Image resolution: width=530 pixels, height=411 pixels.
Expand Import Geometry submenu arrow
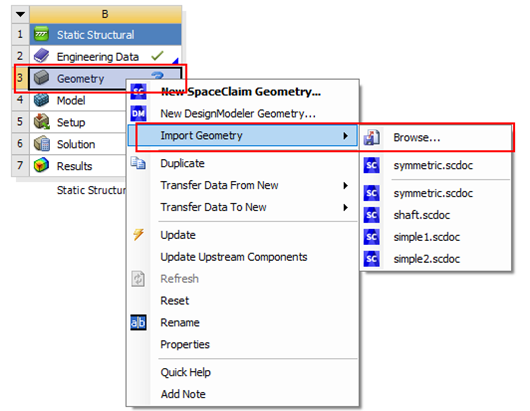345,136
